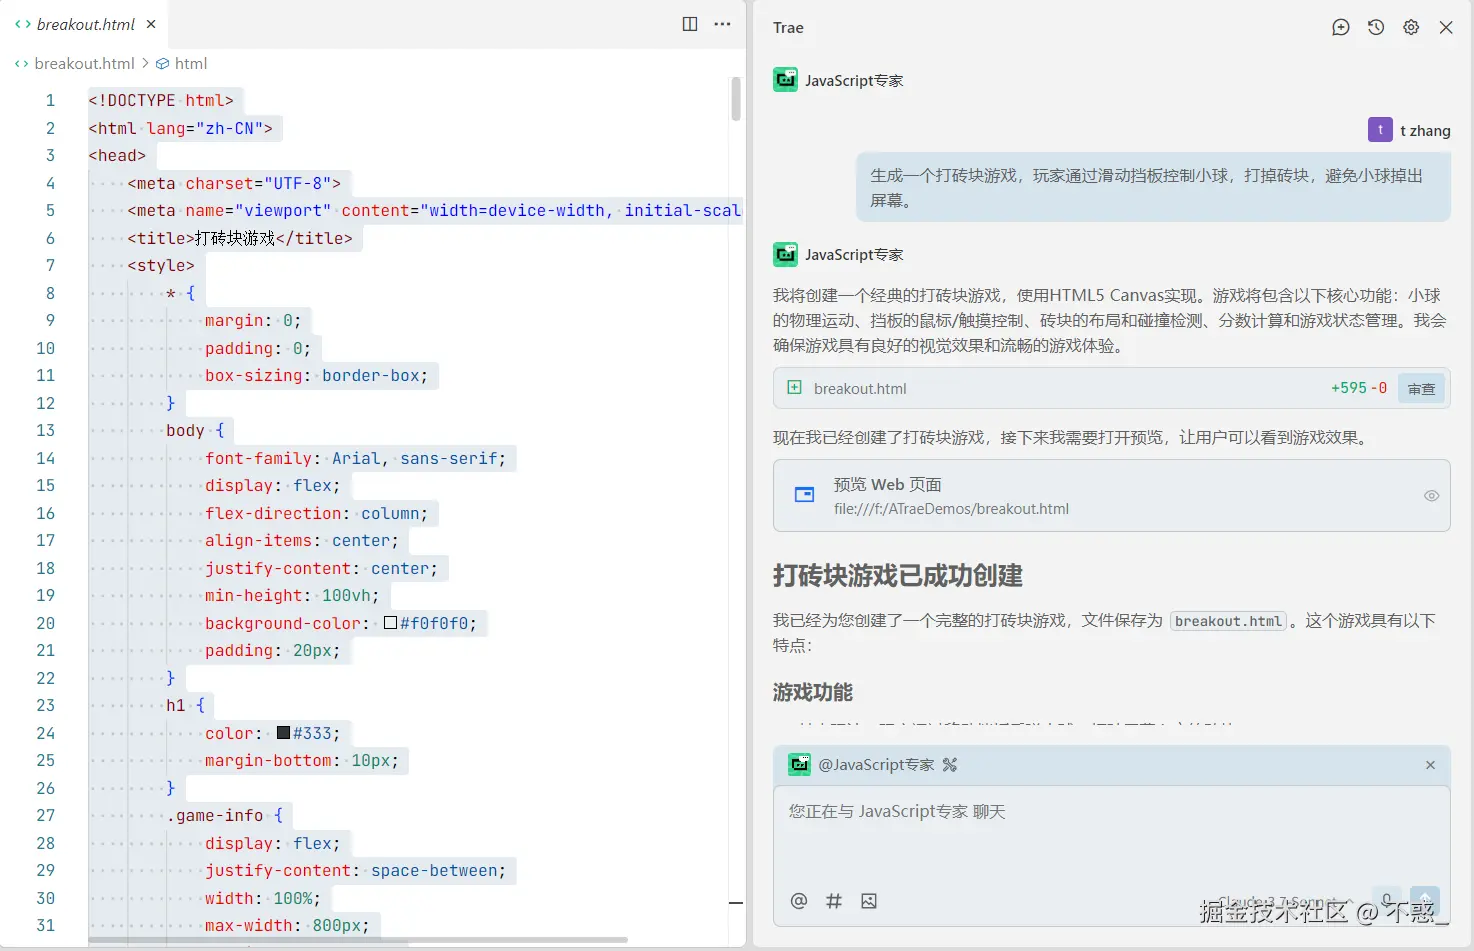Image resolution: width=1474 pixels, height=951 pixels.
Task: Click the #333 color swatch on line 24
Action: click(283, 733)
